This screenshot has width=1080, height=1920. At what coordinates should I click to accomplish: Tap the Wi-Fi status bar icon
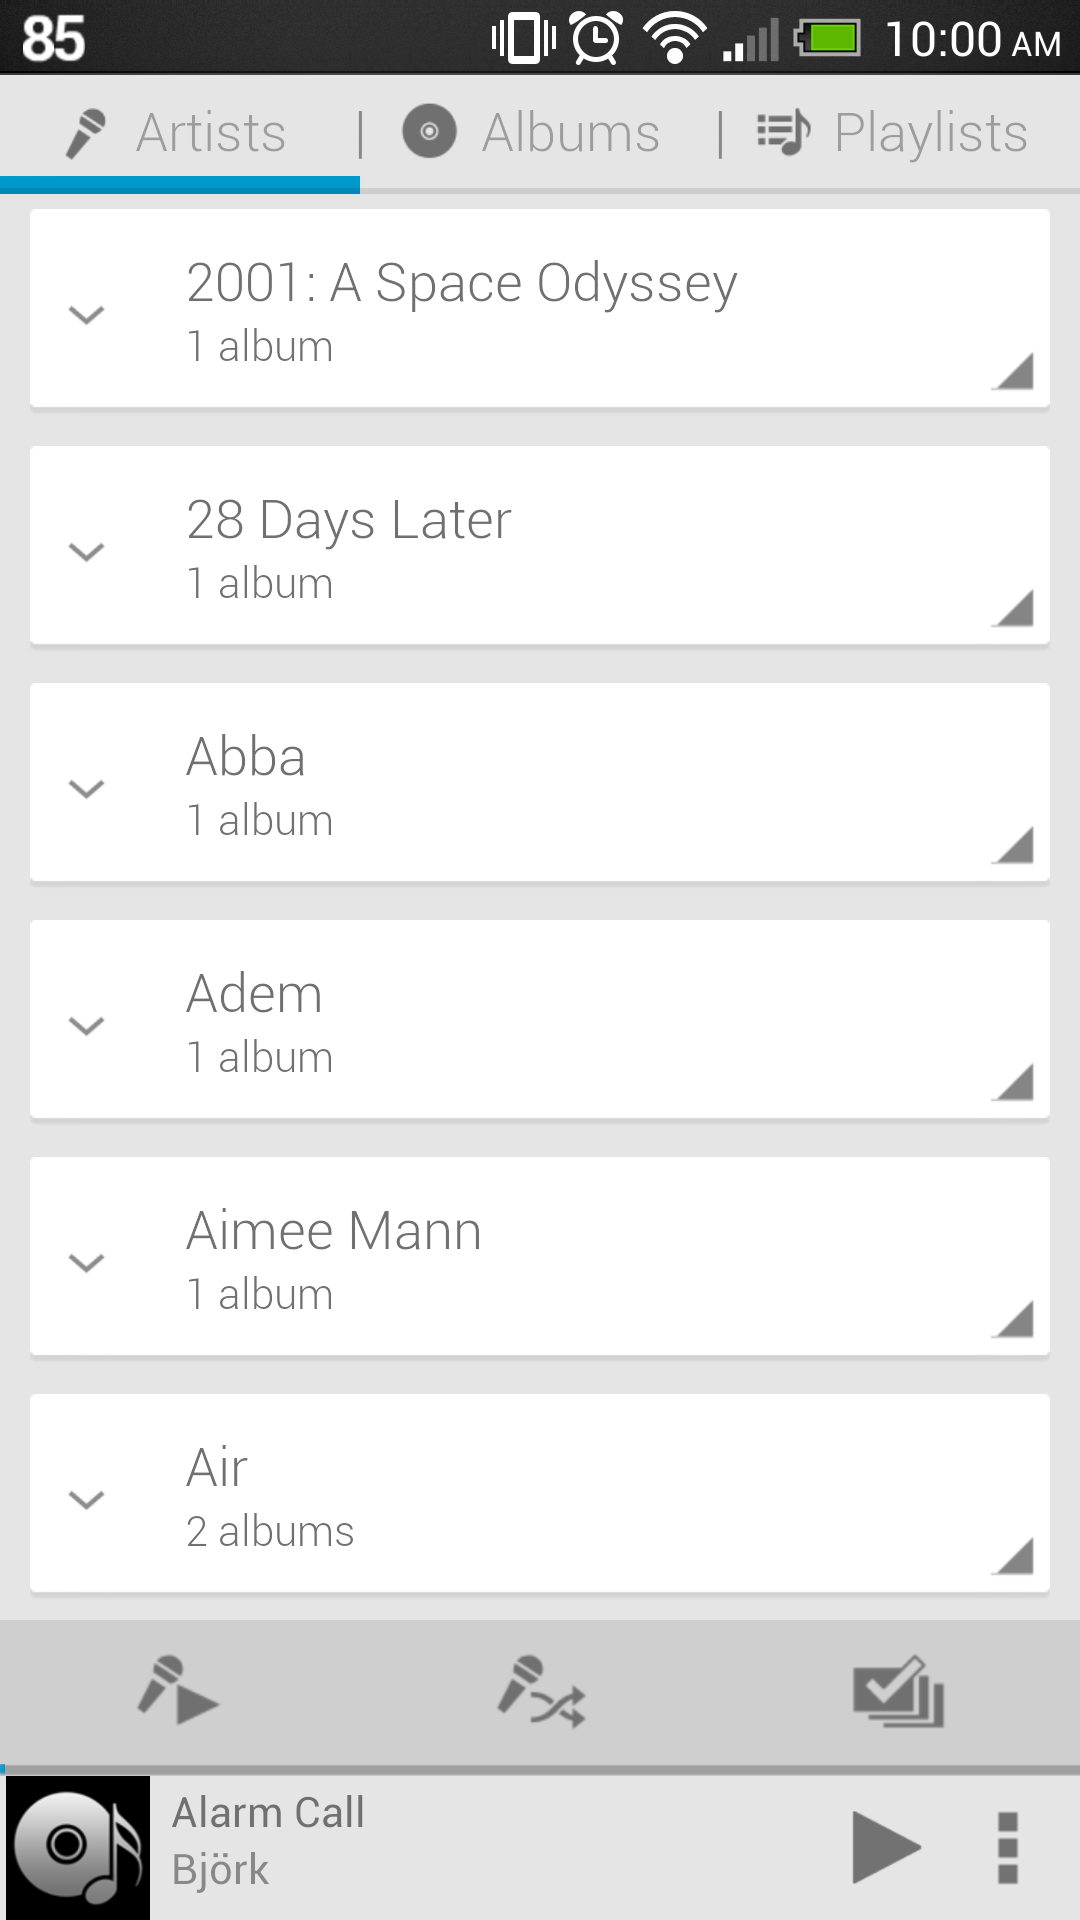tap(675, 38)
